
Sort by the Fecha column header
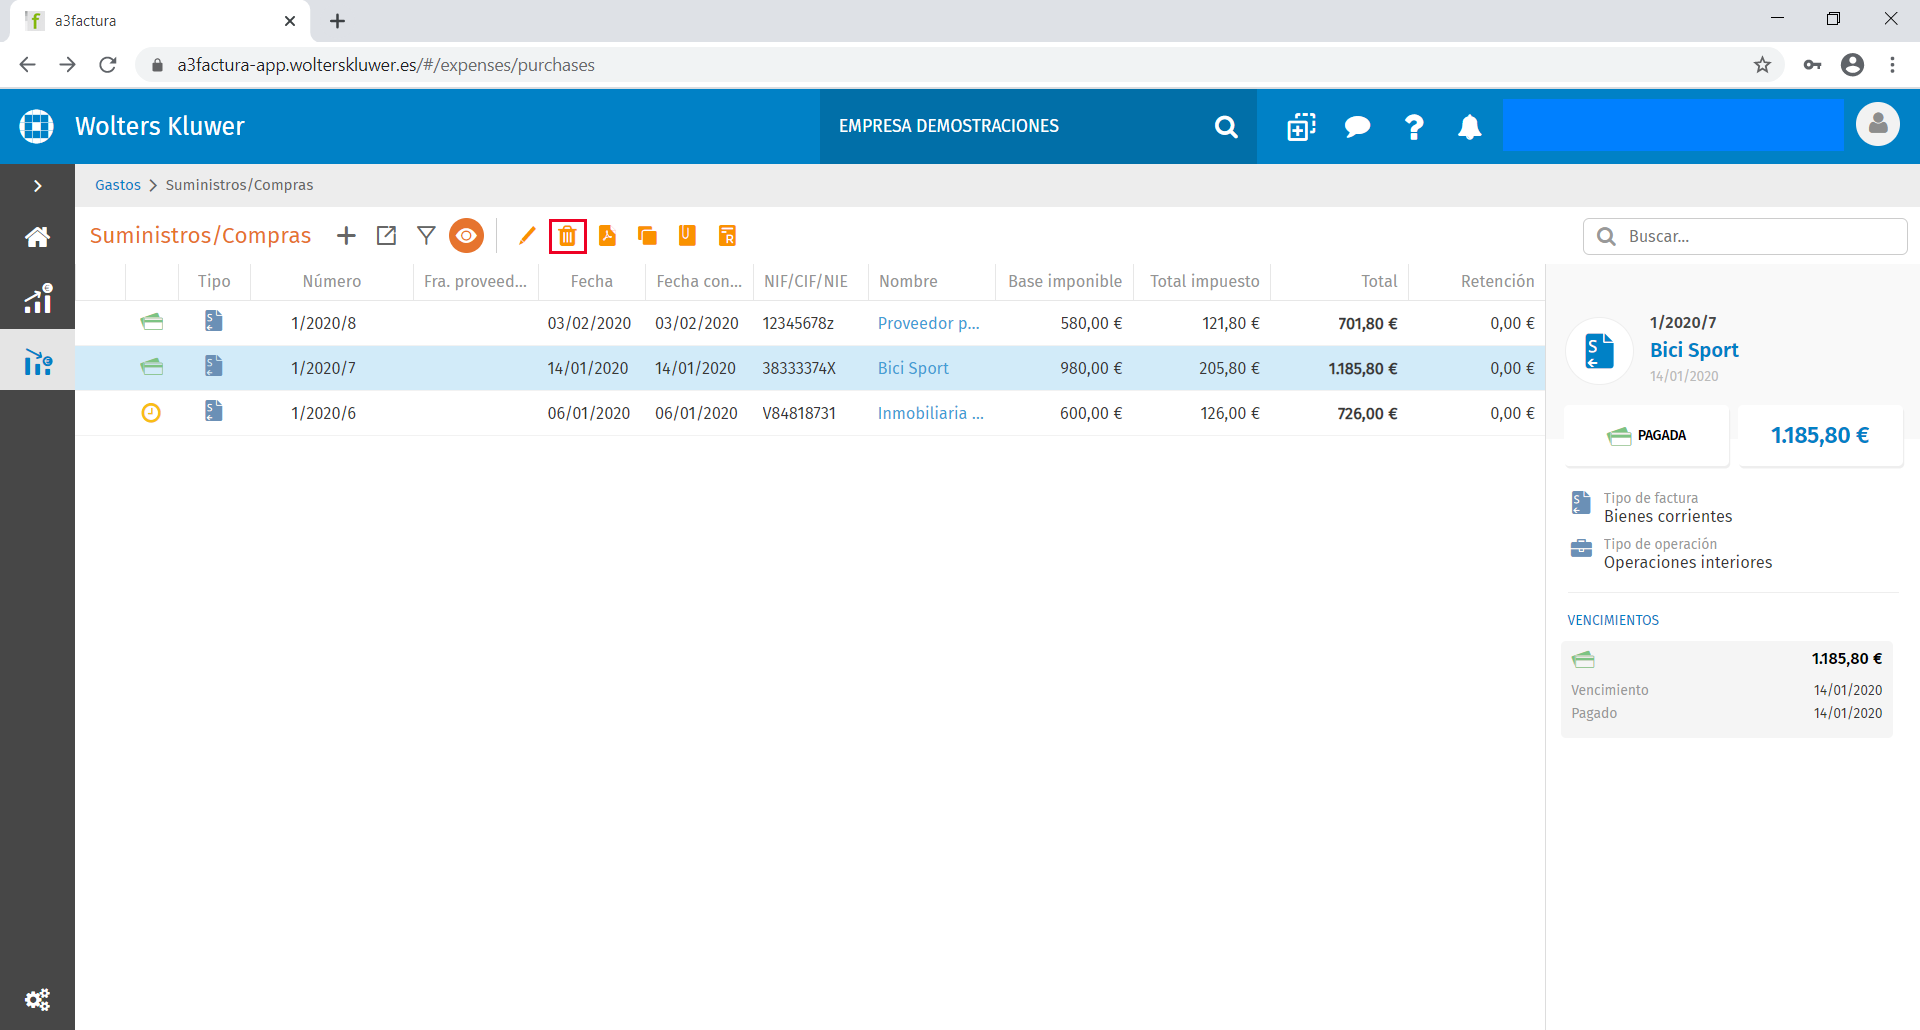(x=592, y=282)
